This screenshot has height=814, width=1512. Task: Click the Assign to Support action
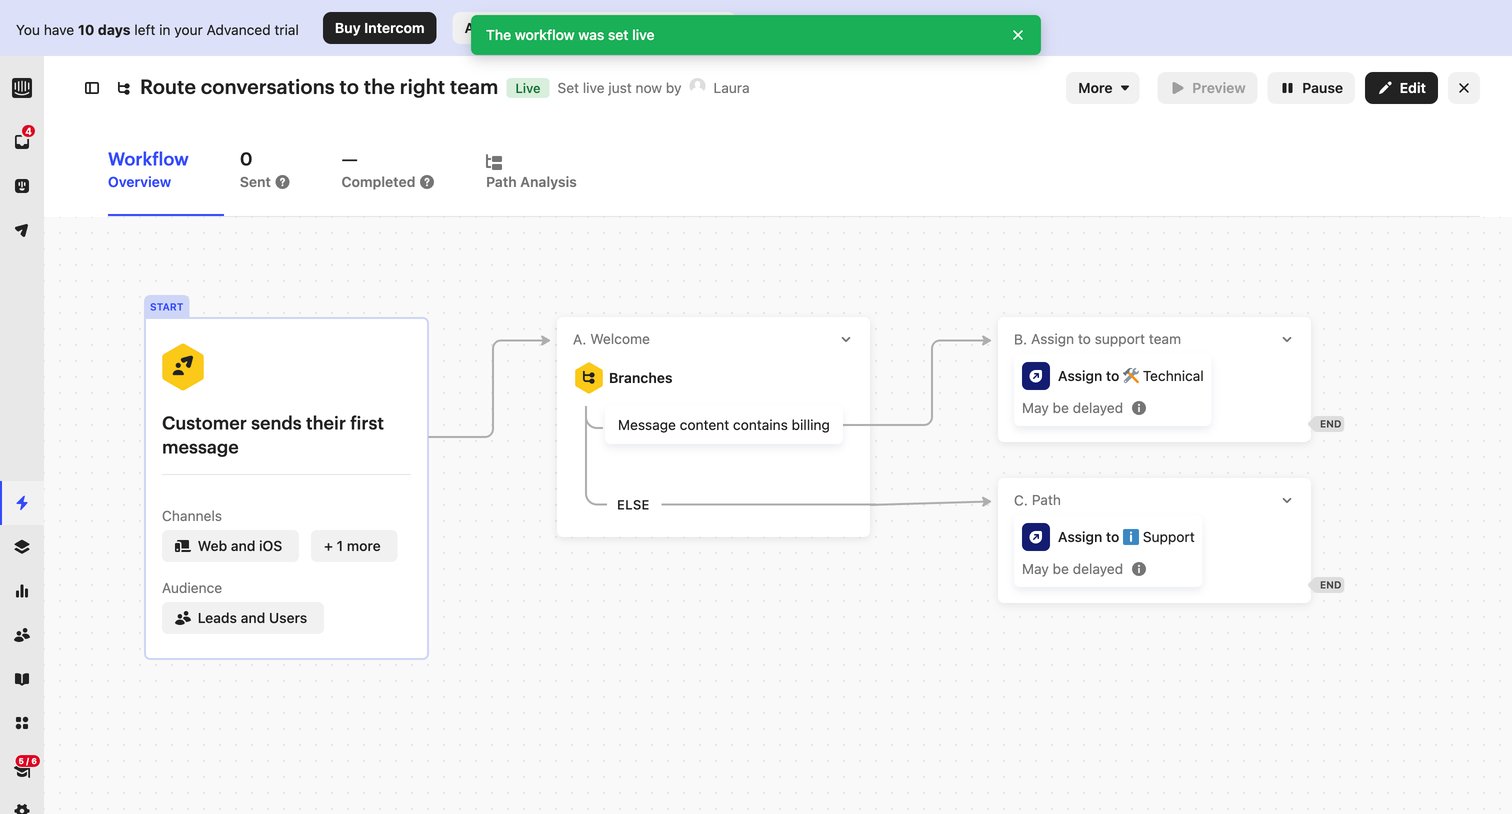coord(1108,552)
